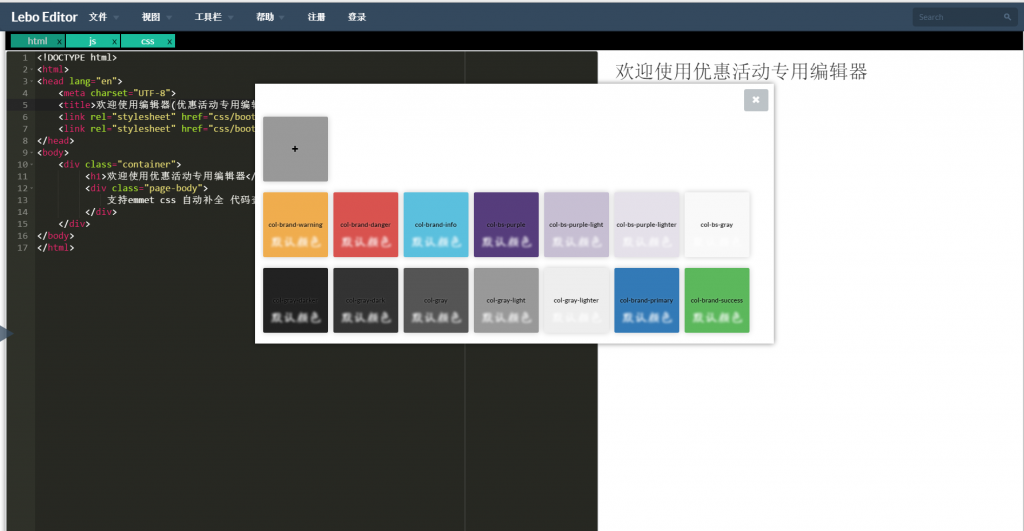Click the plus tile to add color

click(295, 149)
